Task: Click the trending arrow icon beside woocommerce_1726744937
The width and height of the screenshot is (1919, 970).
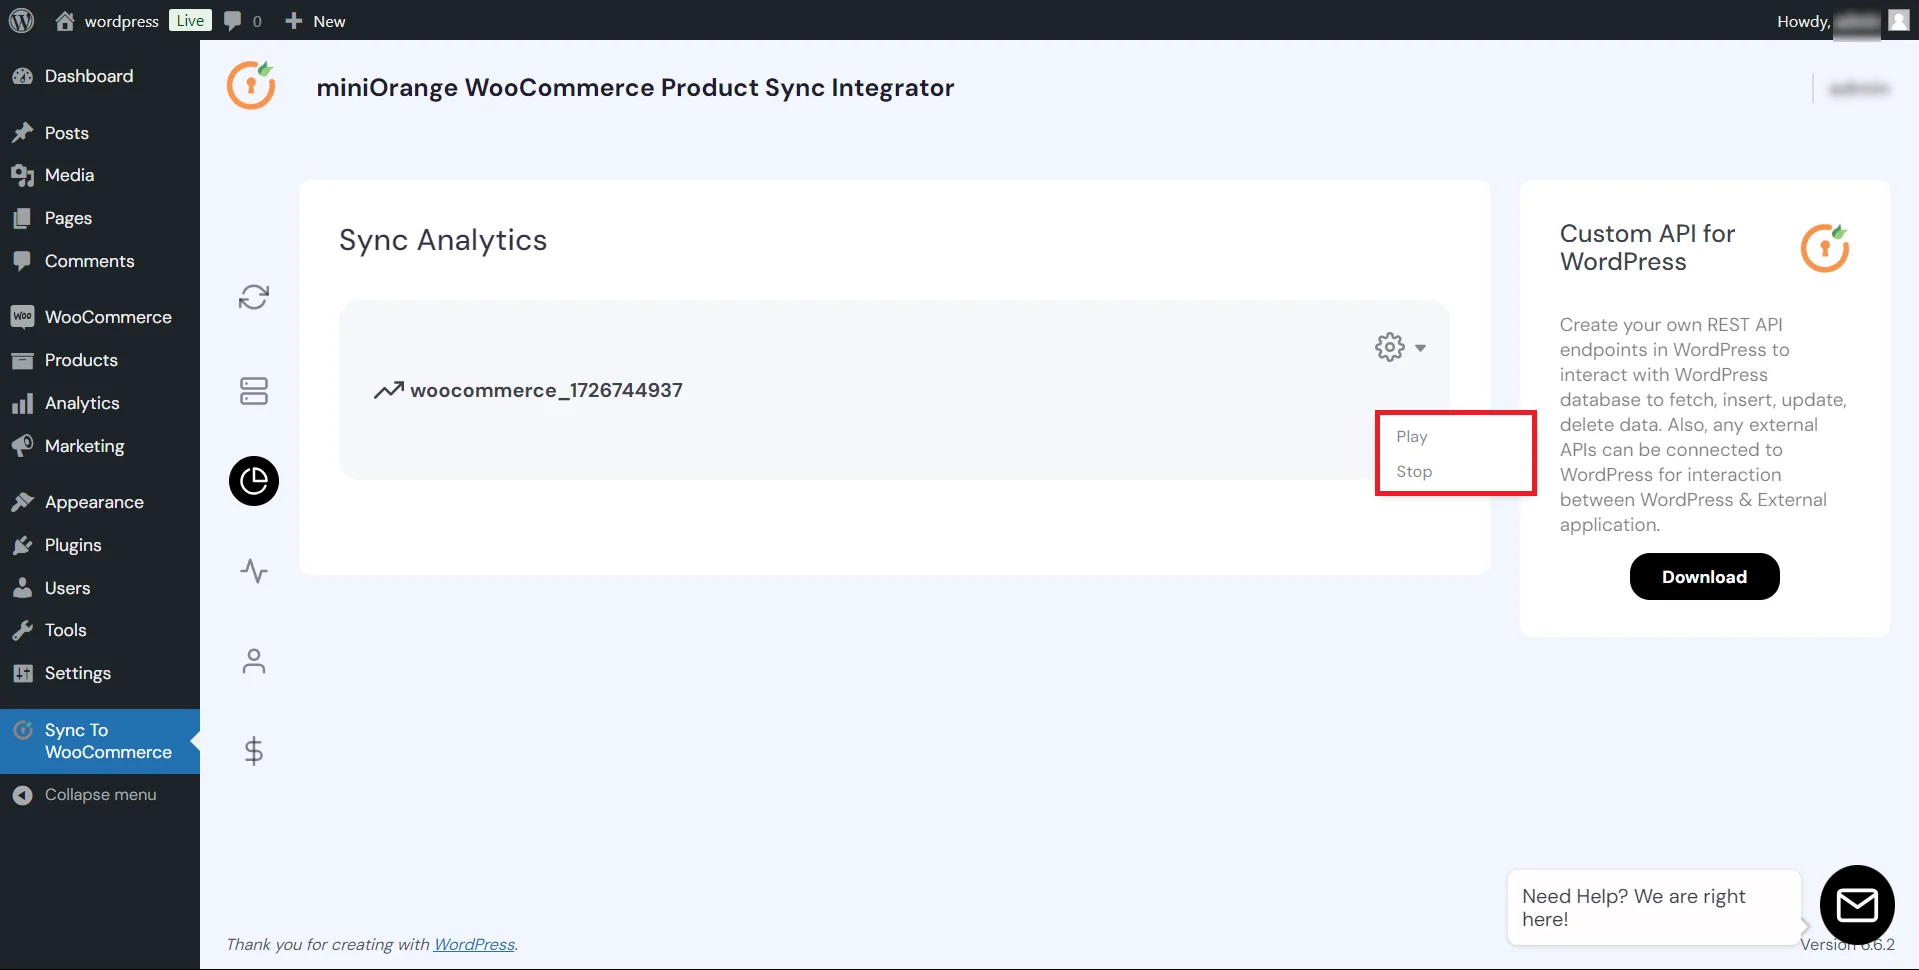Action: [389, 390]
